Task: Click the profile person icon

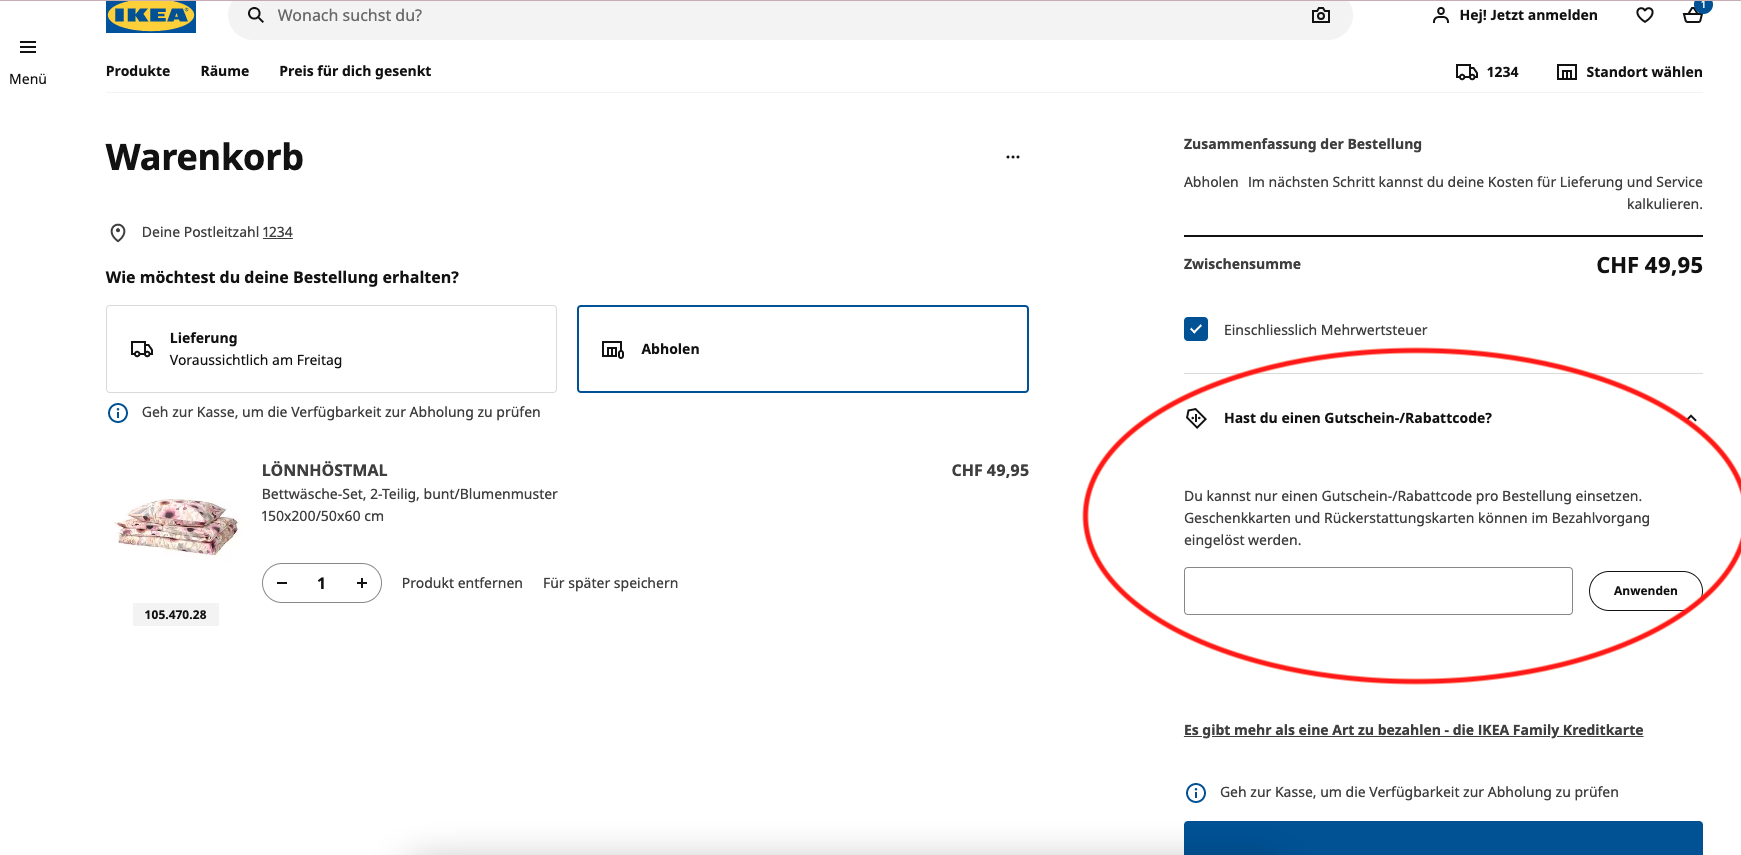Action: 1441,15
